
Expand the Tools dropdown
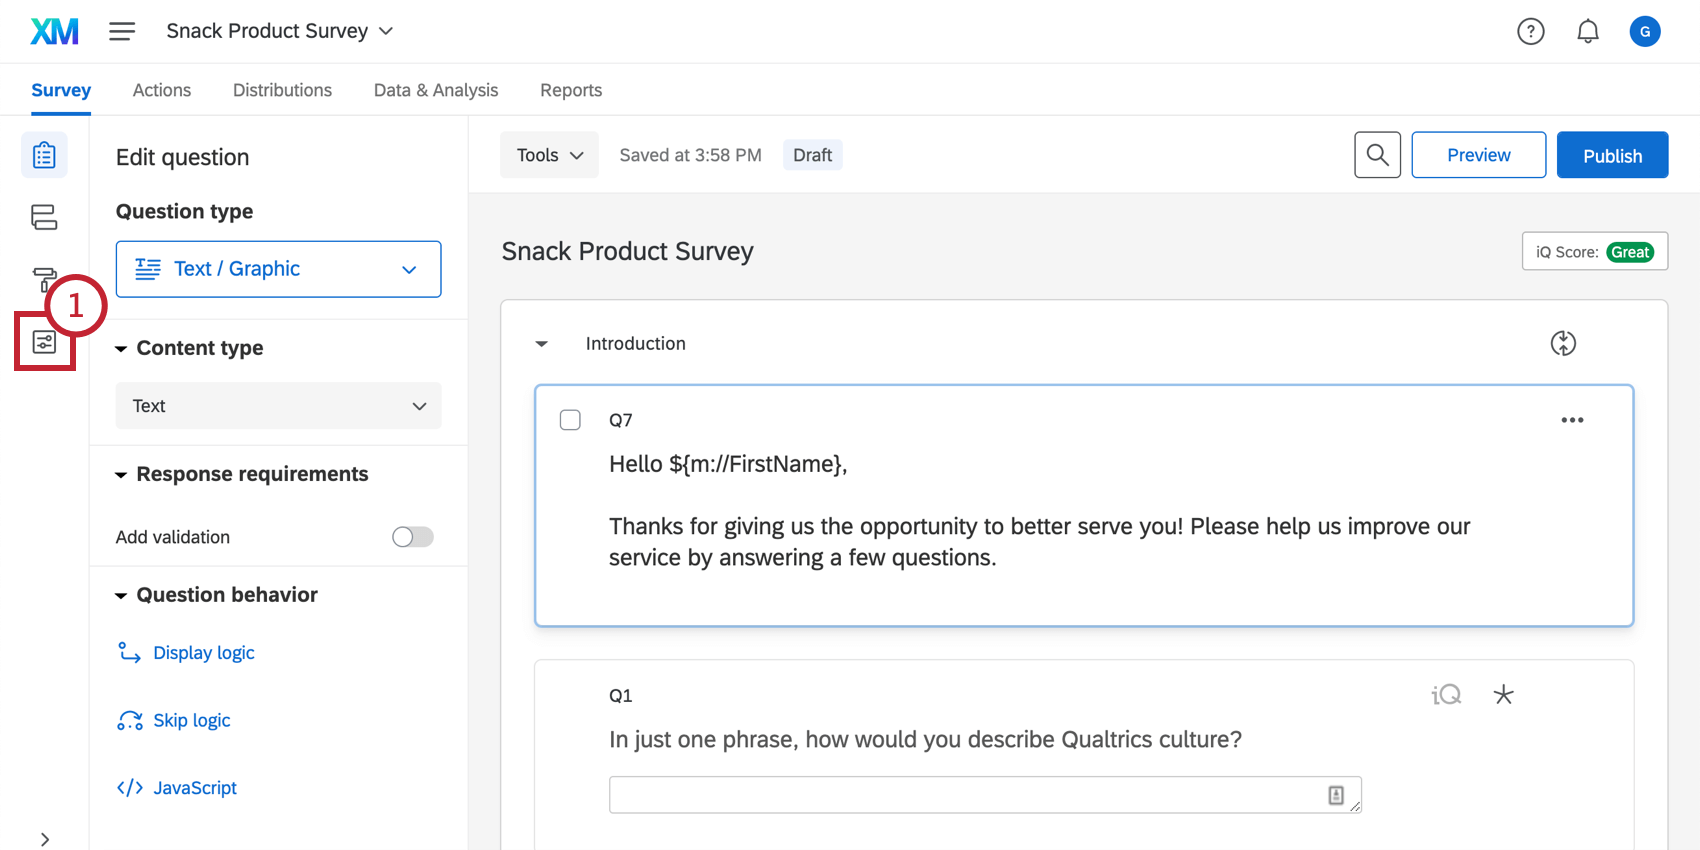(x=549, y=155)
